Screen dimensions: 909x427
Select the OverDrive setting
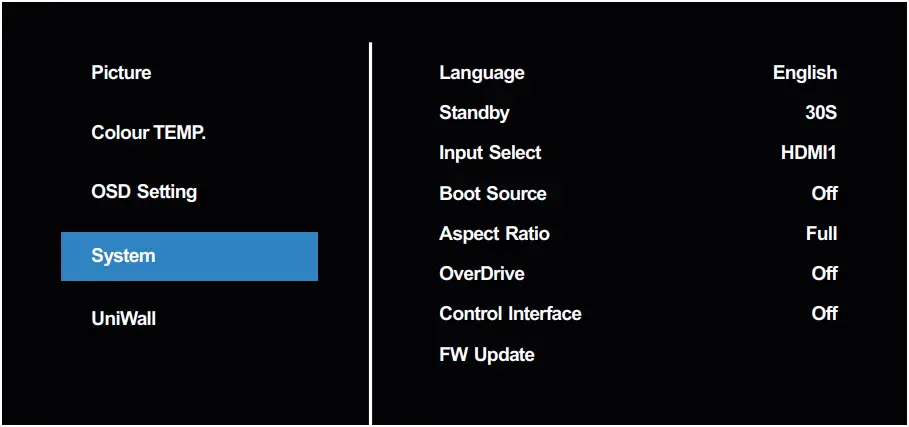click(x=481, y=274)
